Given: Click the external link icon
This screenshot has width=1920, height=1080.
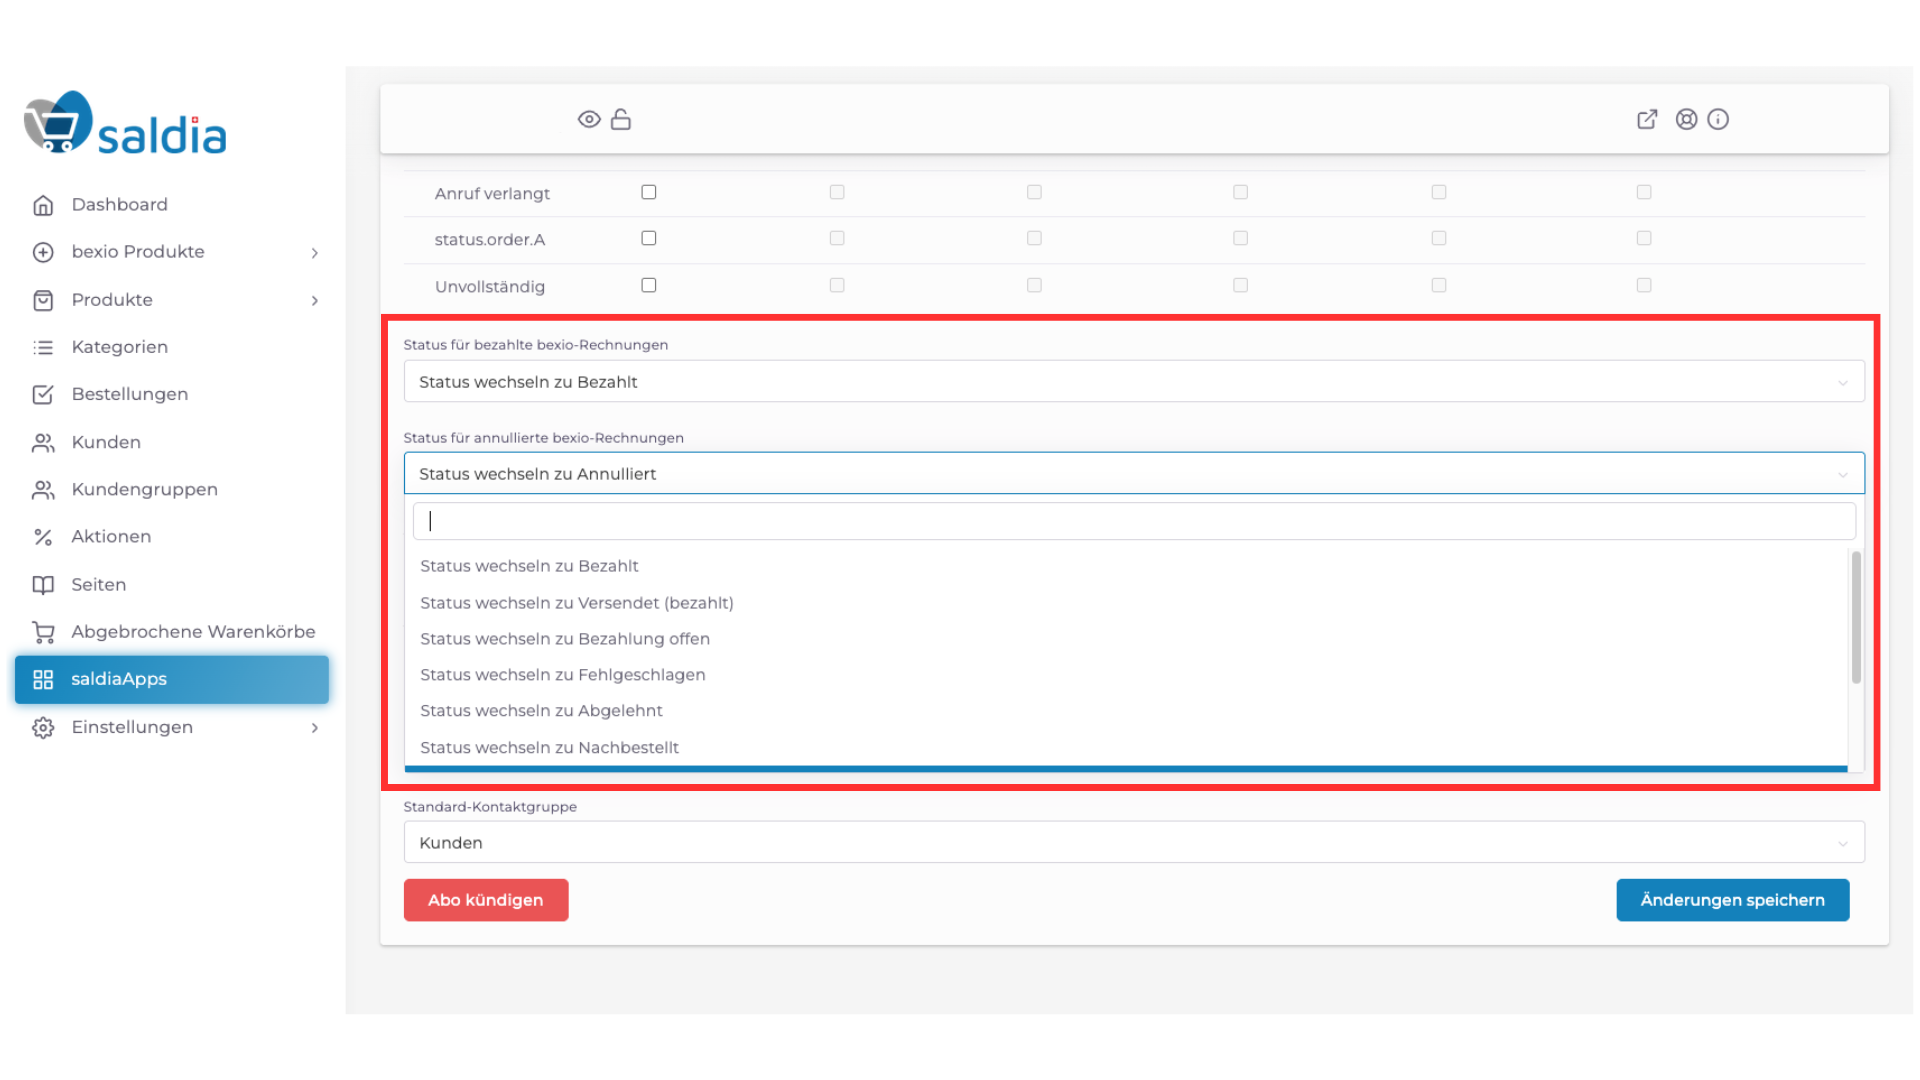Looking at the screenshot, I should 1647,119.
